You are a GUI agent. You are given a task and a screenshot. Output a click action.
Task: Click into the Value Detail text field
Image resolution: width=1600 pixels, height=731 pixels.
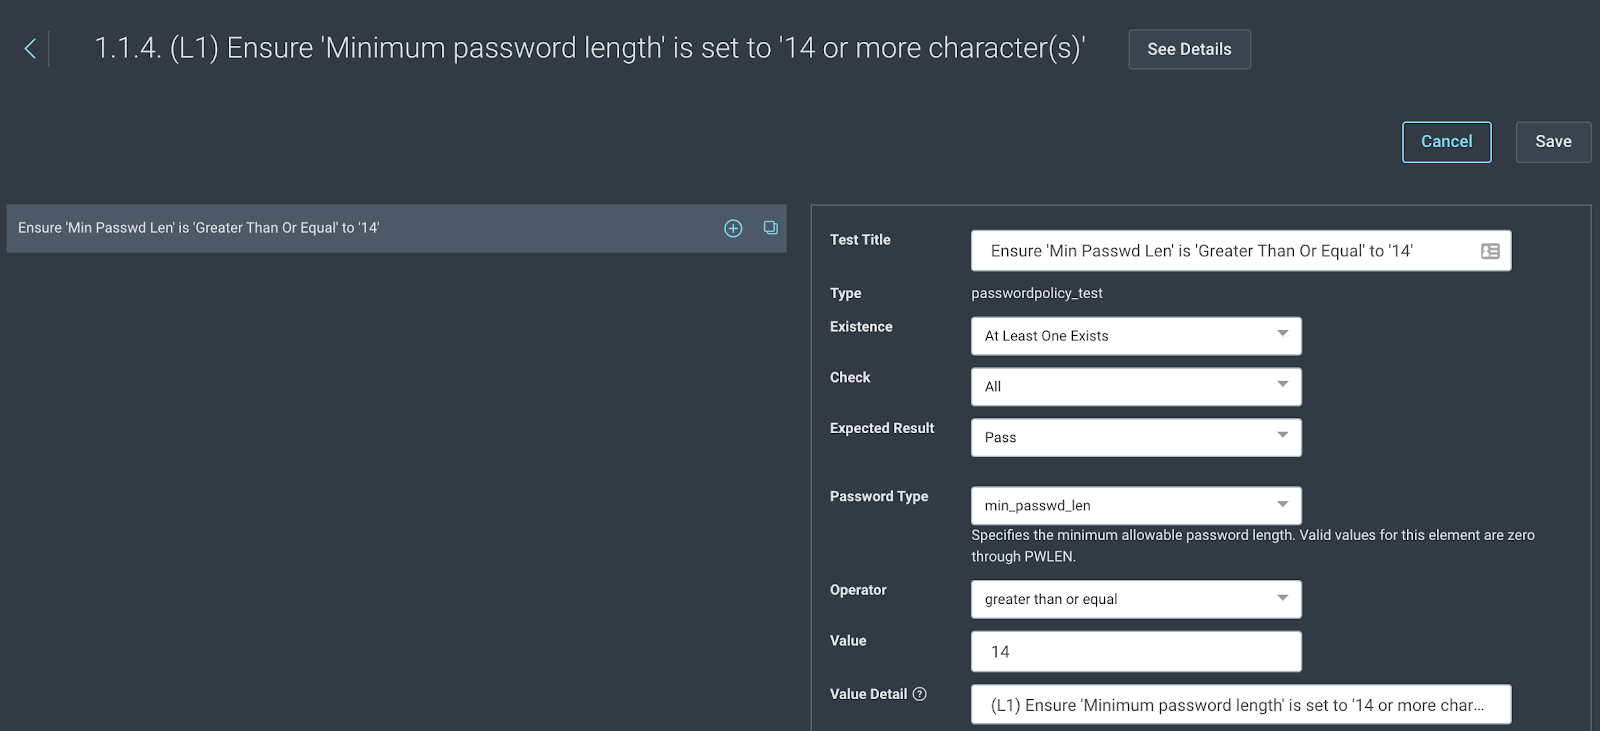[x=1240, y=705]
